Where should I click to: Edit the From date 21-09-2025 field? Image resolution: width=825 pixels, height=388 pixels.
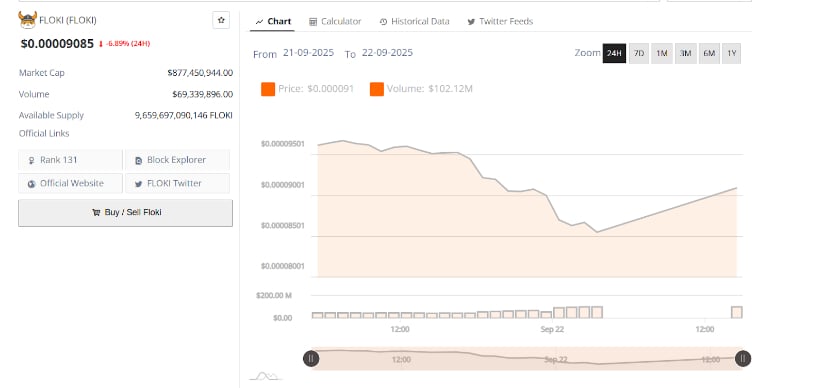pyautogui.click(x=308, y=53)
